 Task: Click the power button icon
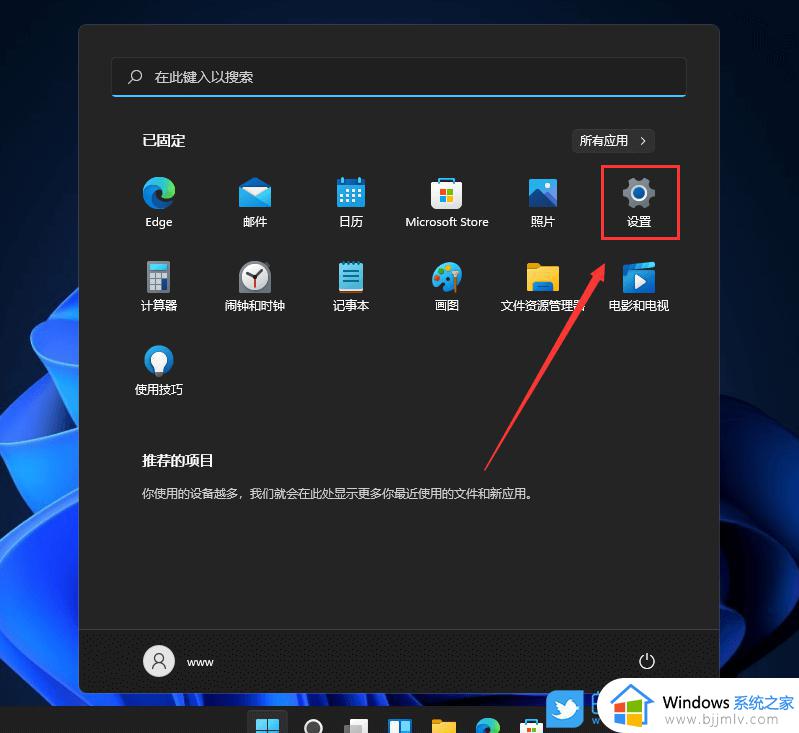pyautogui.click(x=646, y=661)
